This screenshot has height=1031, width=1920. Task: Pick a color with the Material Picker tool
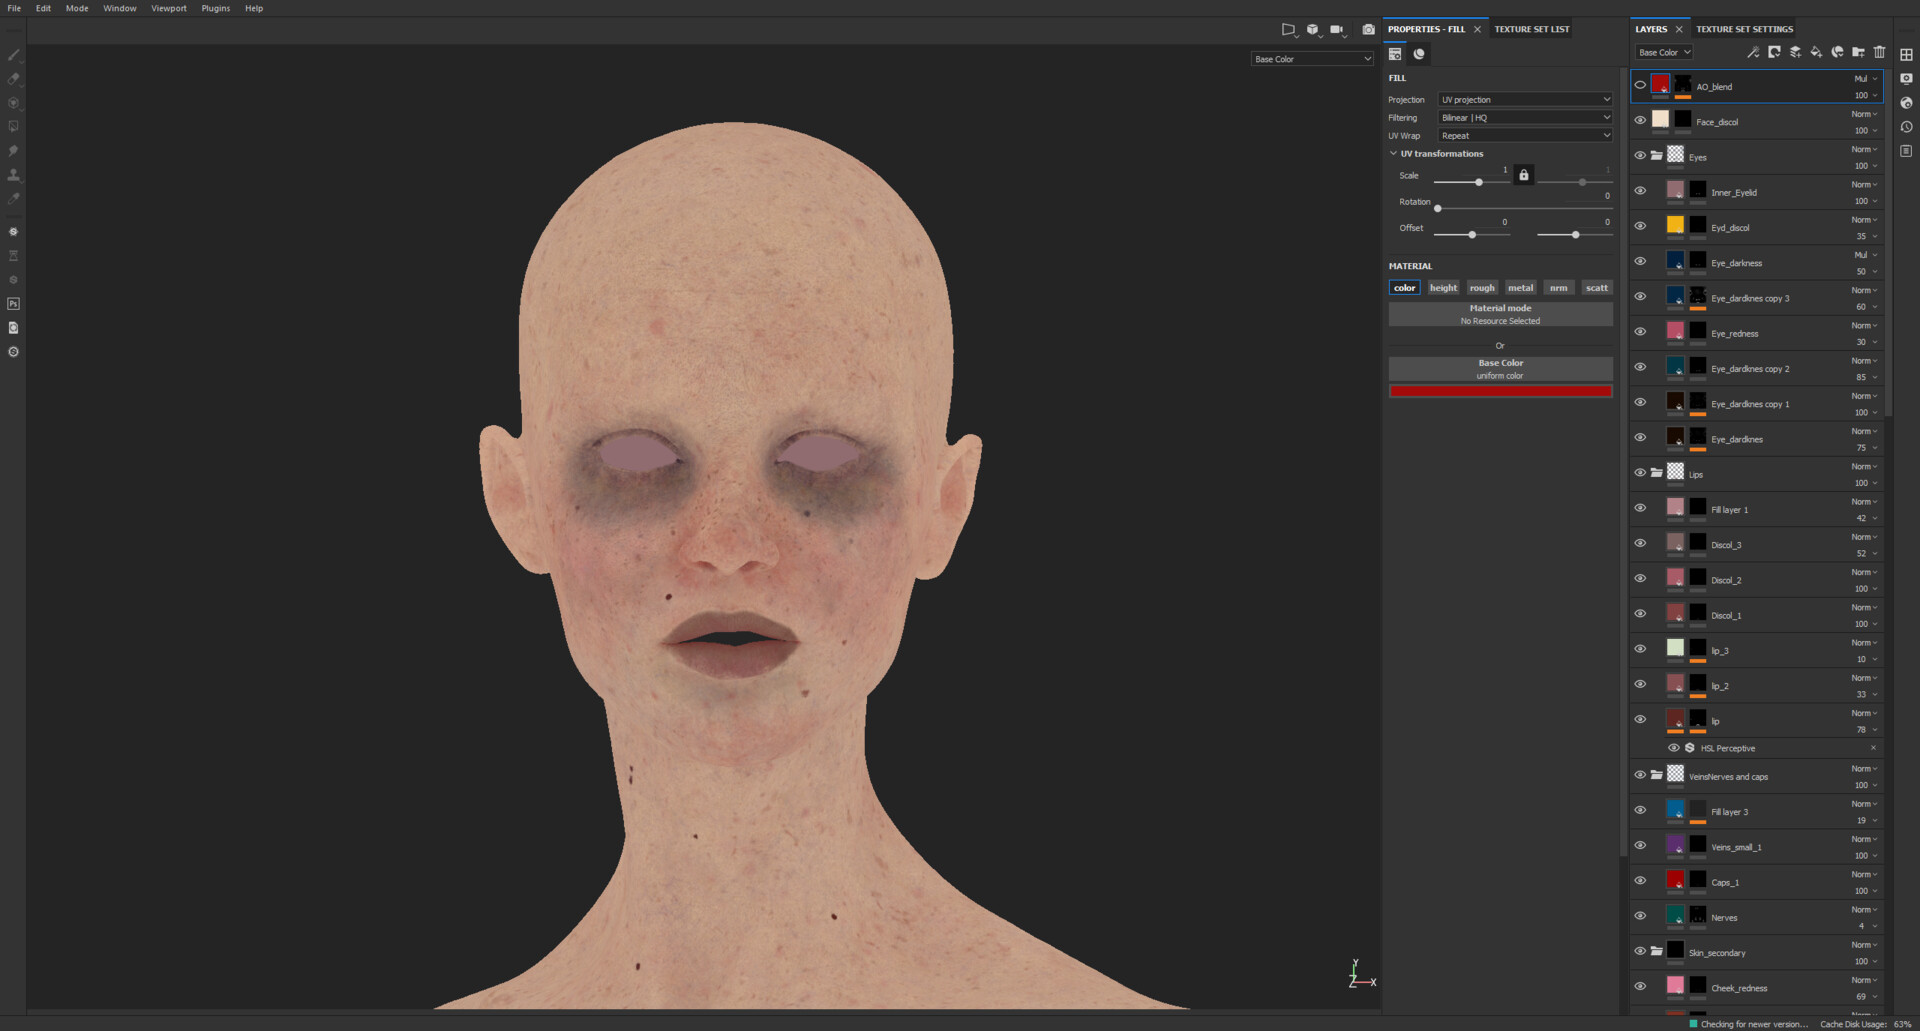(14, 199)
